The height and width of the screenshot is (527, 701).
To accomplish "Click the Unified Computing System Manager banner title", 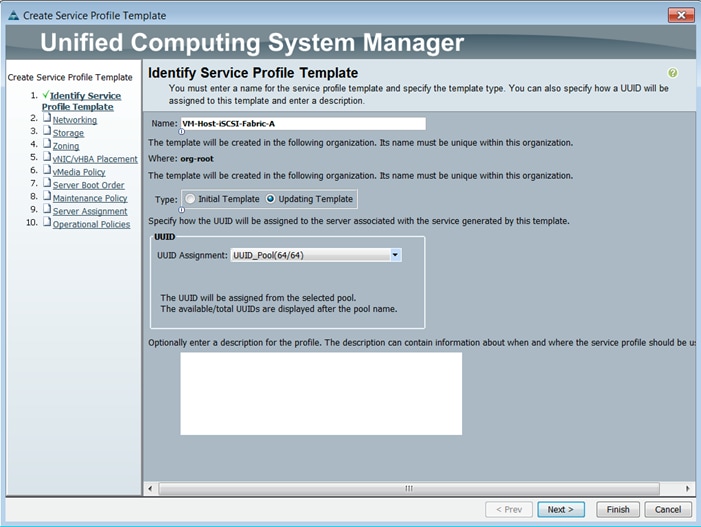I will [252, 43].
